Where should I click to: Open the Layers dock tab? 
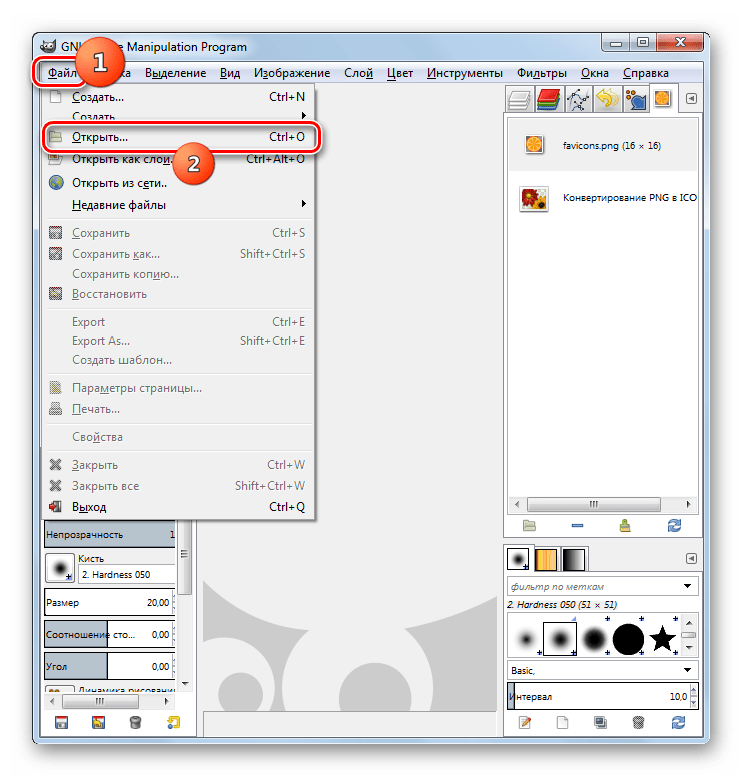click(x=519, y=99)
